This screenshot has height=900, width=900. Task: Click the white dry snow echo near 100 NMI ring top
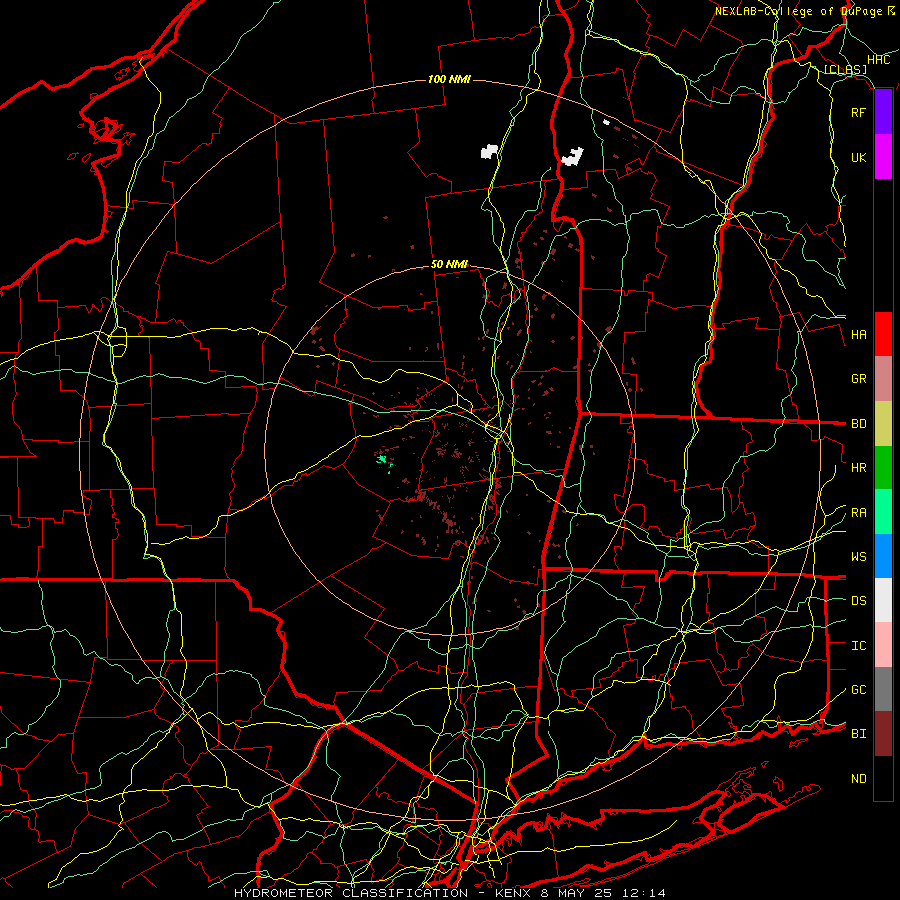489,152
